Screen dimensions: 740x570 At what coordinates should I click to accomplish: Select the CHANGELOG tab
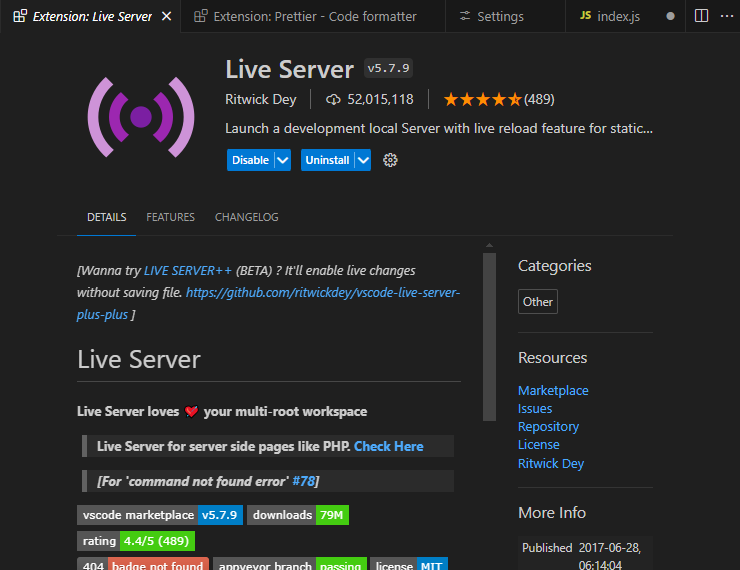(247, 217)
